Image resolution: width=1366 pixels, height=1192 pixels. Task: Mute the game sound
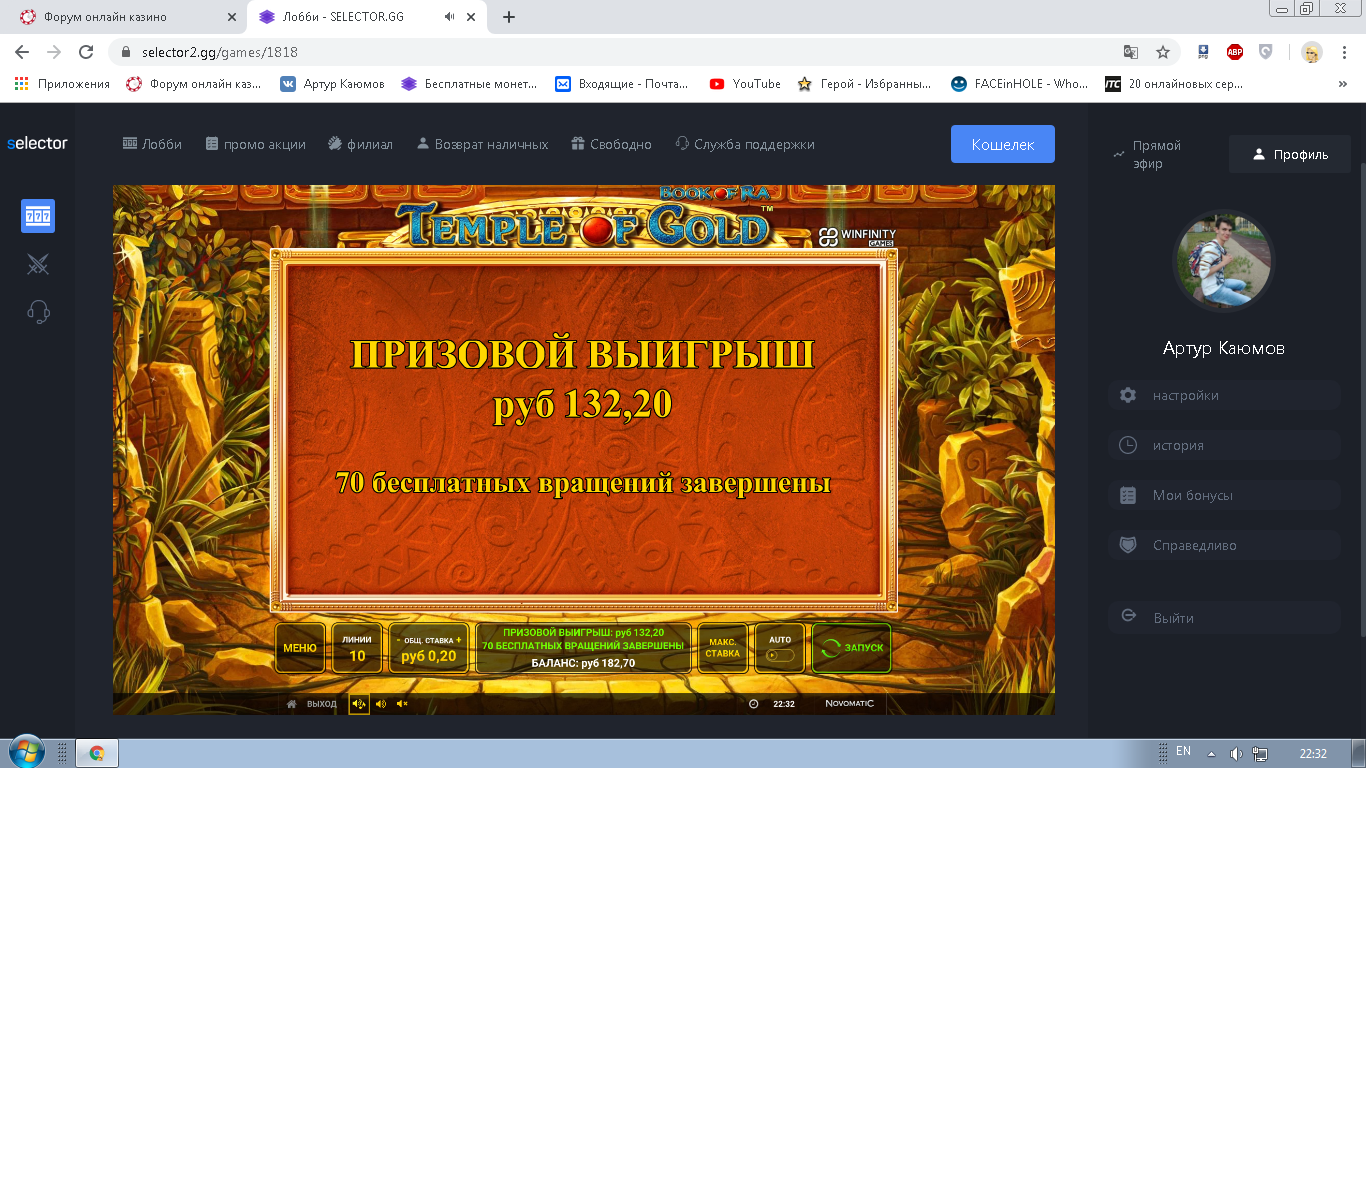[x=402, y=704]
